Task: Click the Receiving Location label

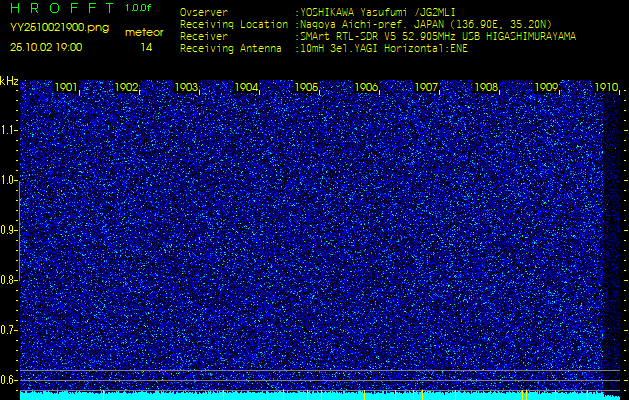Action: pyautogui.click(x=234, y=24)
